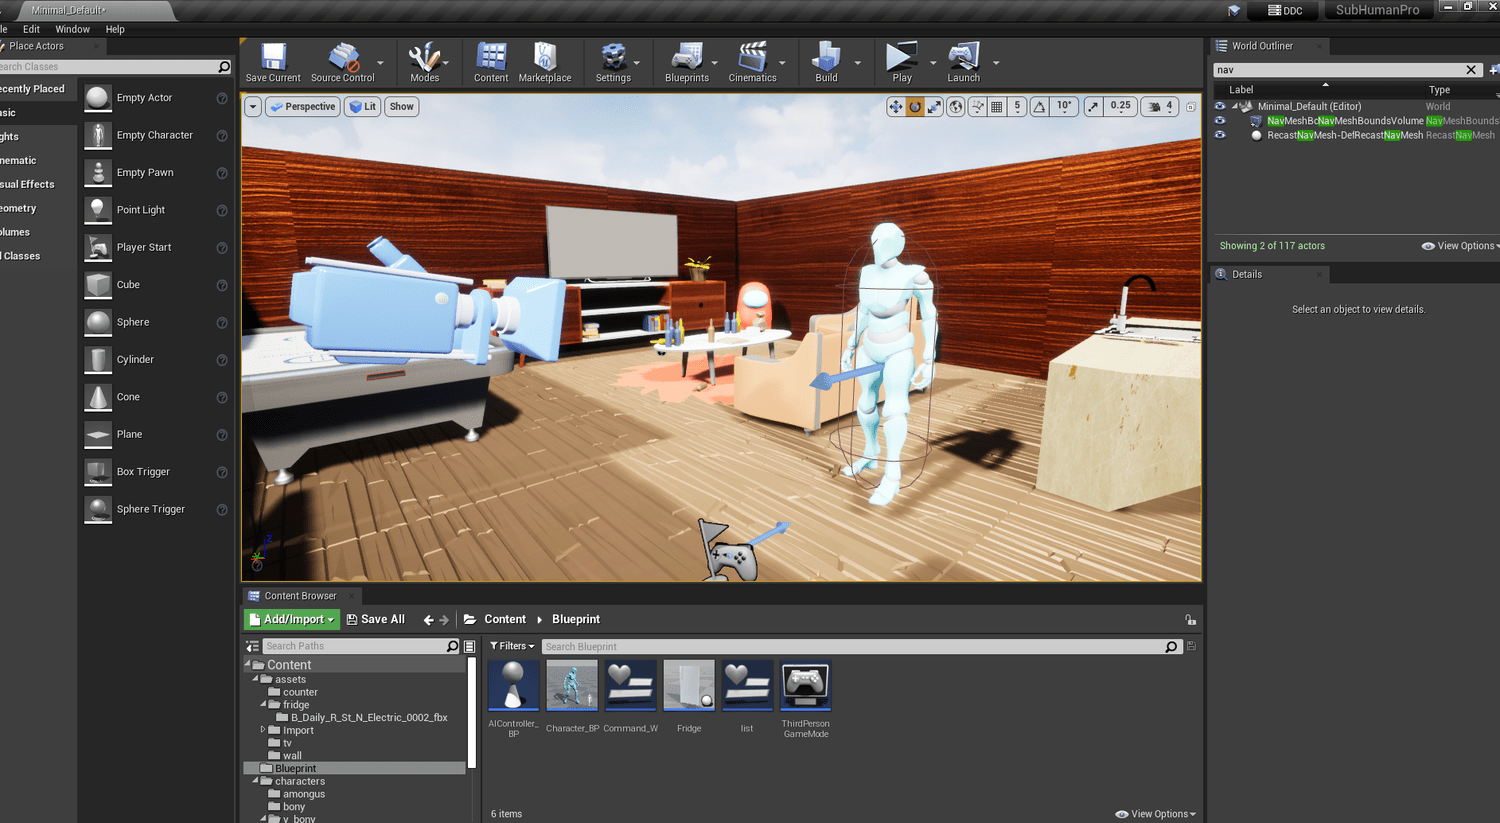The width and height of the screenshot is (1500, 823).
Task: Open the Perspective view mode dropdown
Action: coord(302,107)
